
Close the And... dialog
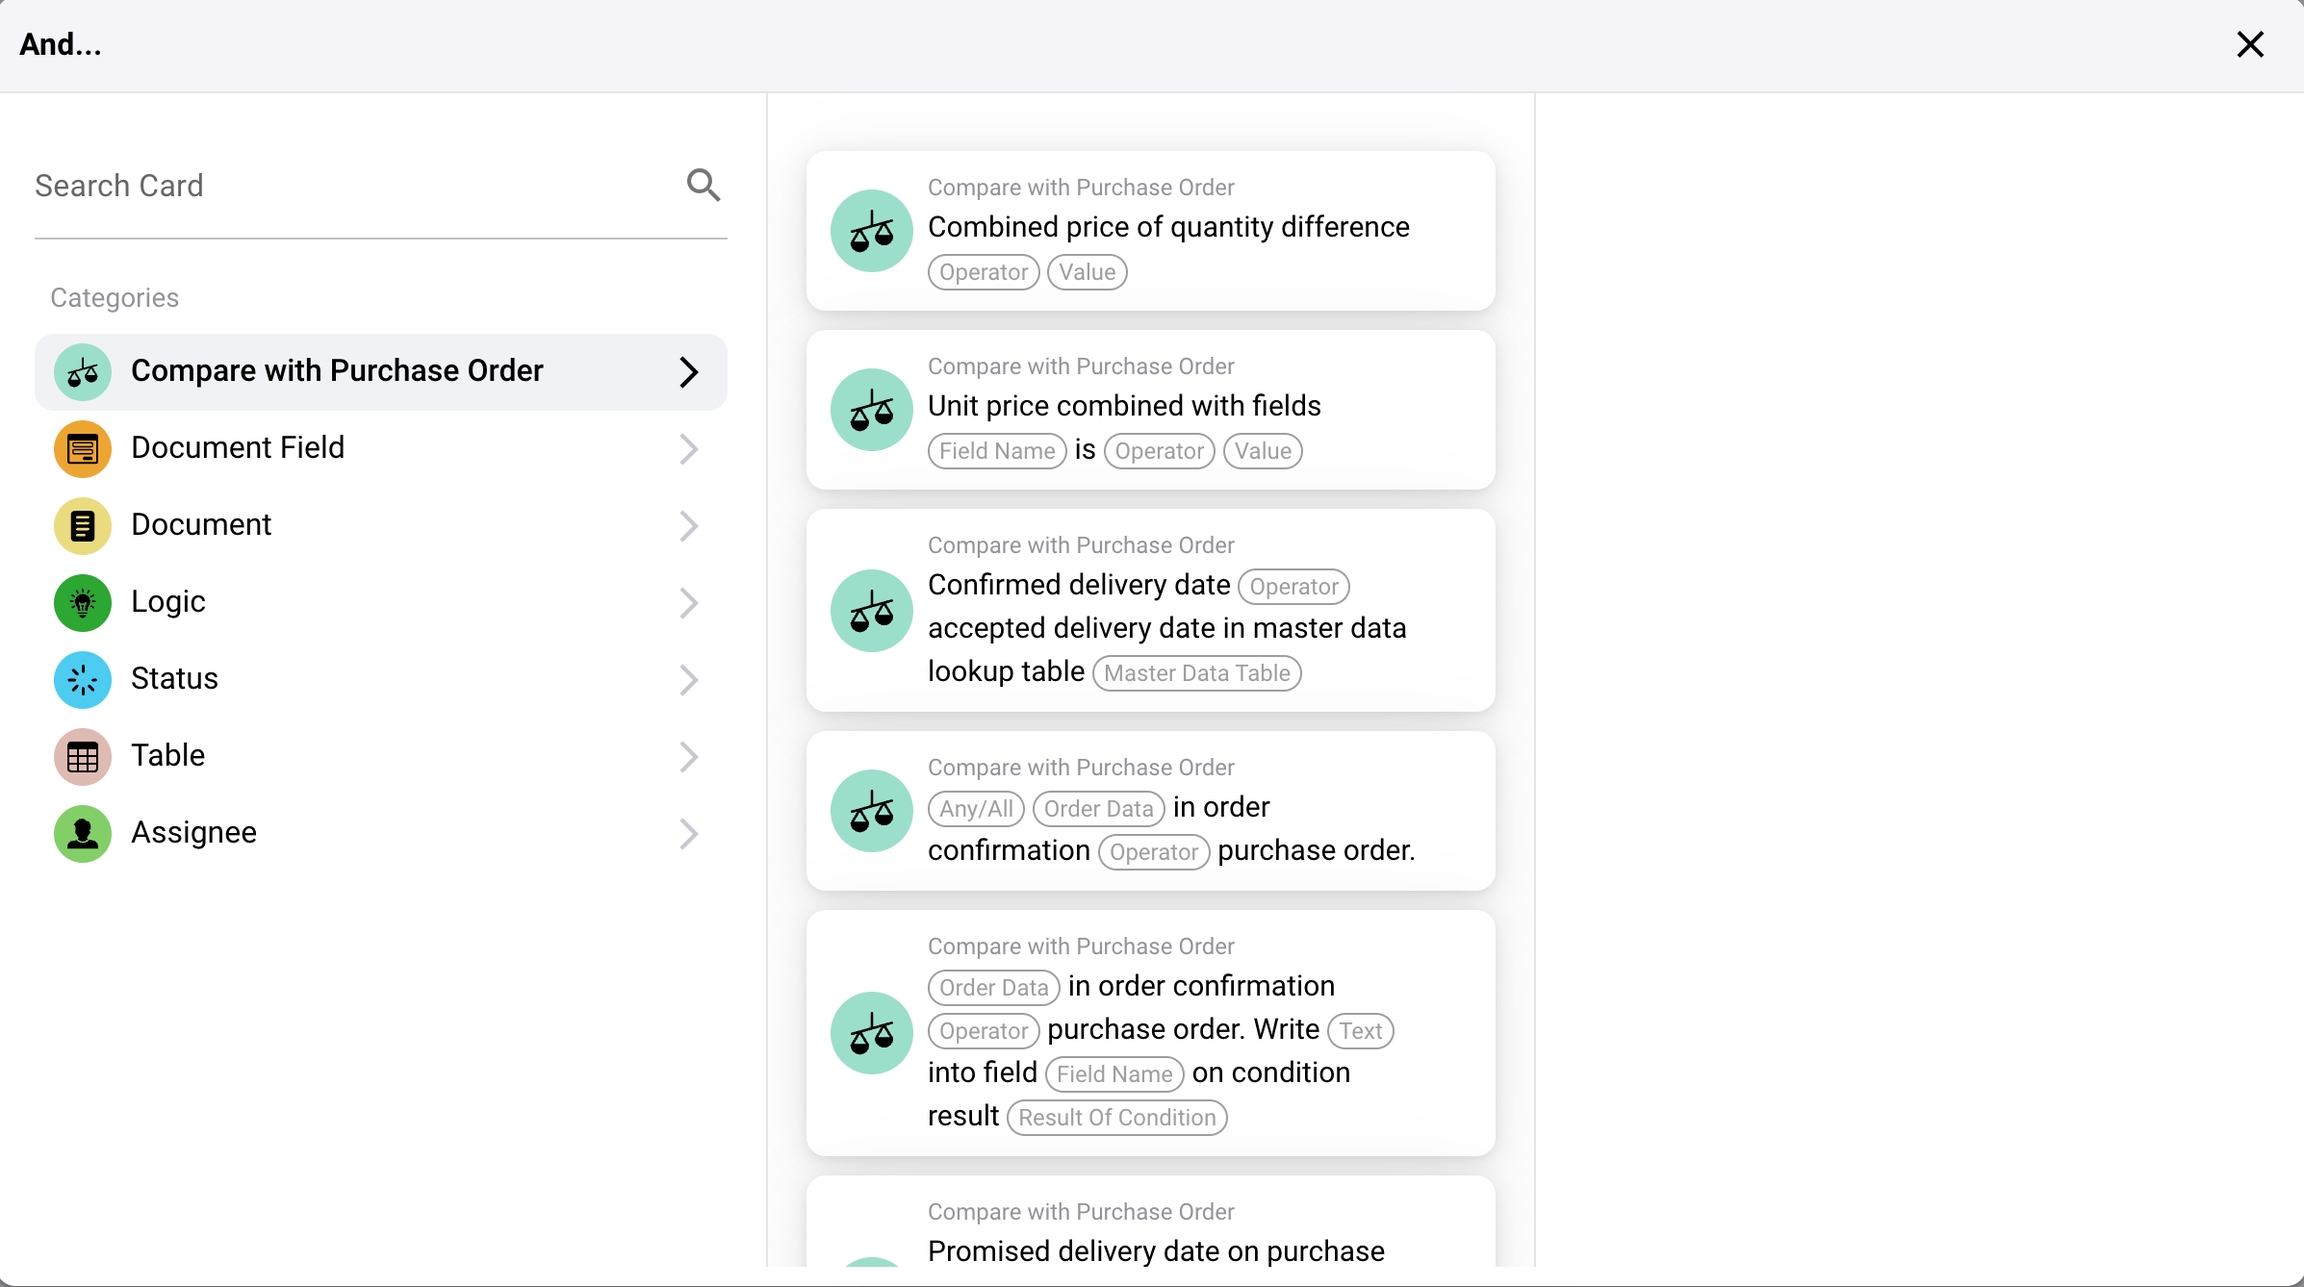coord(2249,44)
